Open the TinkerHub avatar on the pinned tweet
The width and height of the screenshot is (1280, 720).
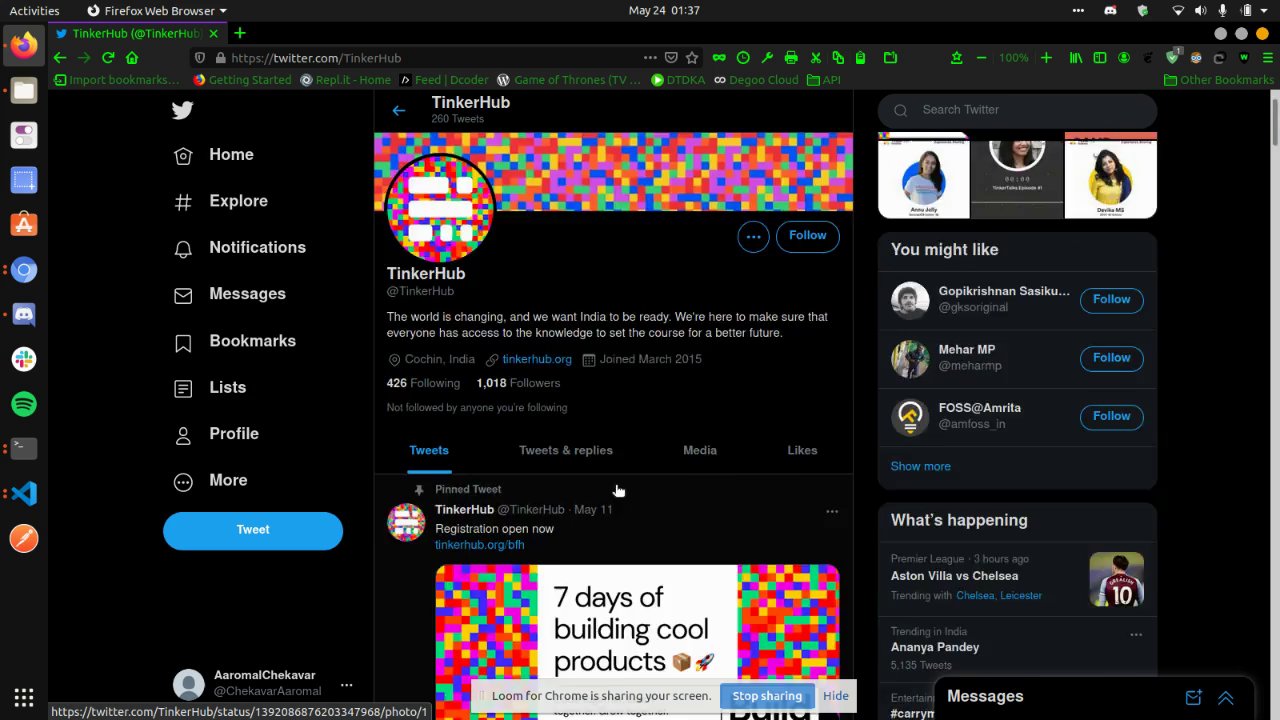(x=406, y=522)
